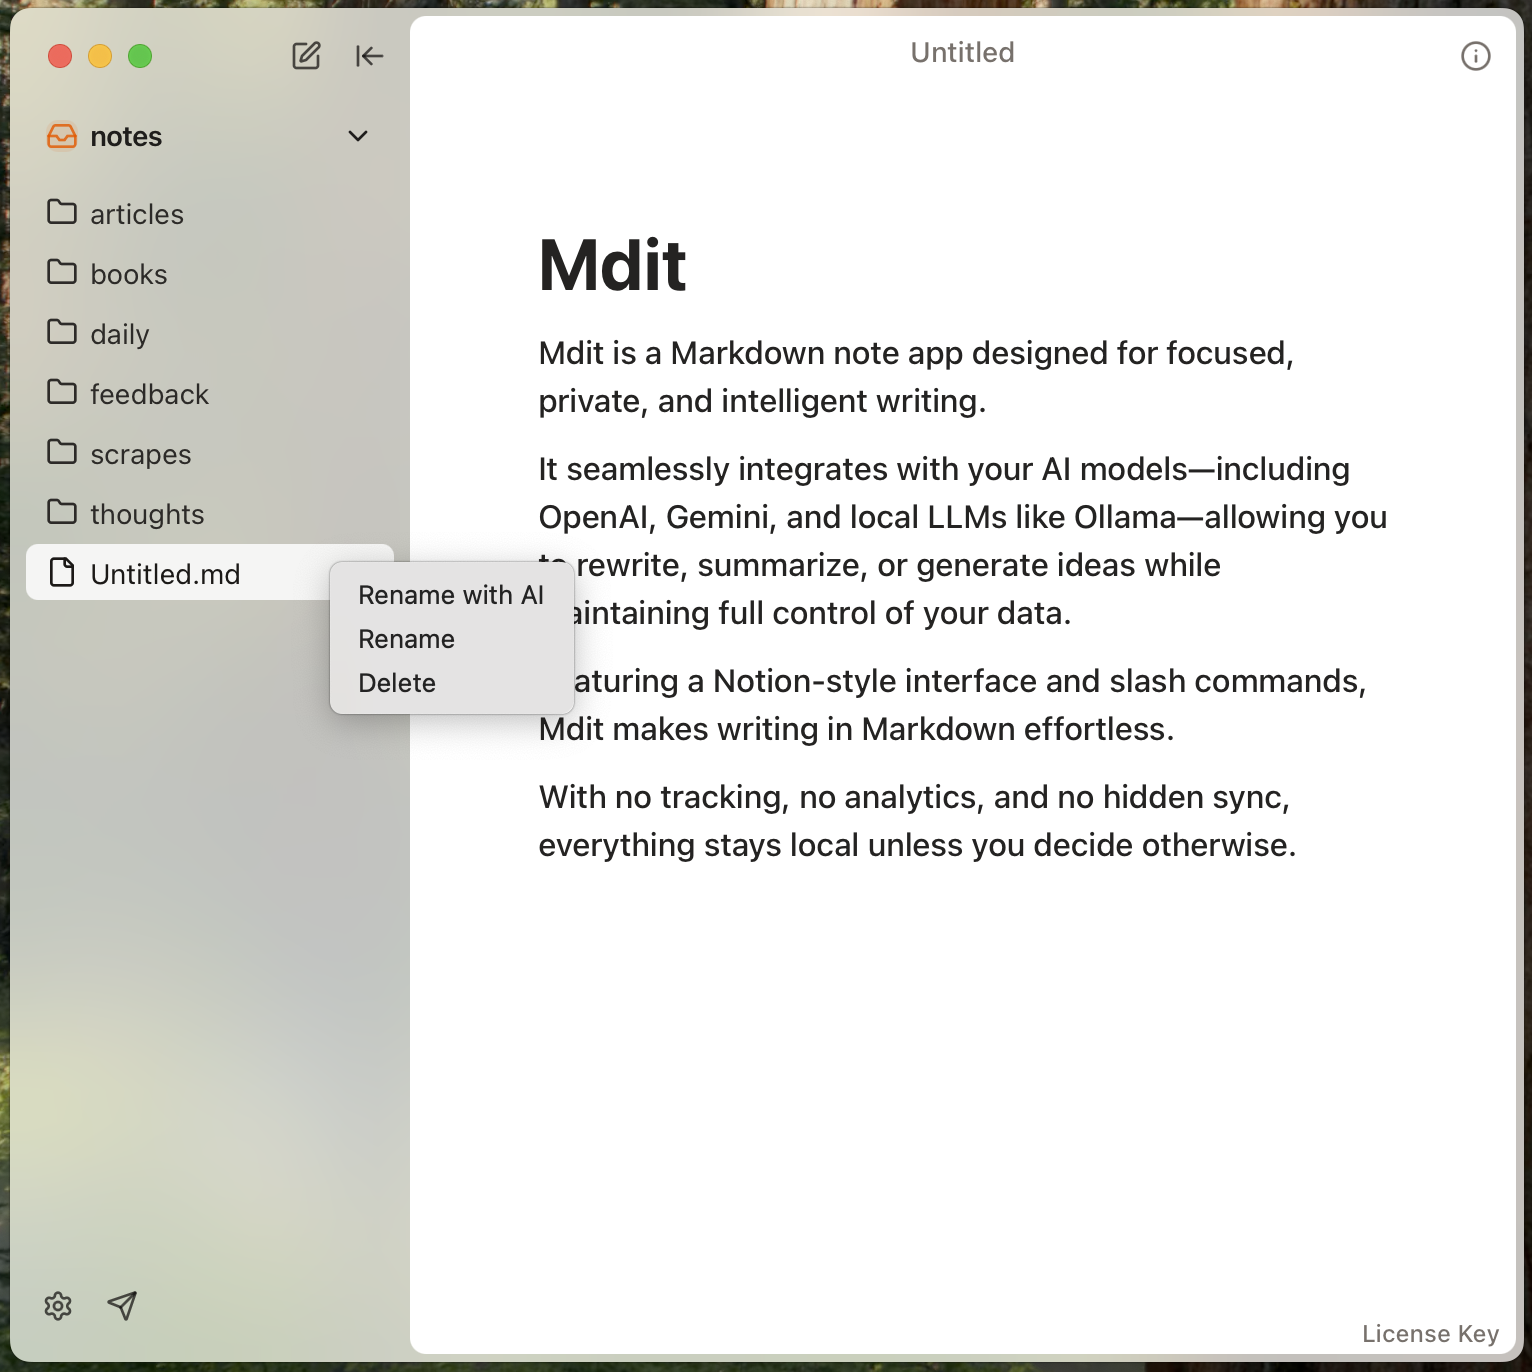The height and width of the screenshot is (1372, 1532).
Task: Create a new note with the compose icon
Action: point(305,56)
